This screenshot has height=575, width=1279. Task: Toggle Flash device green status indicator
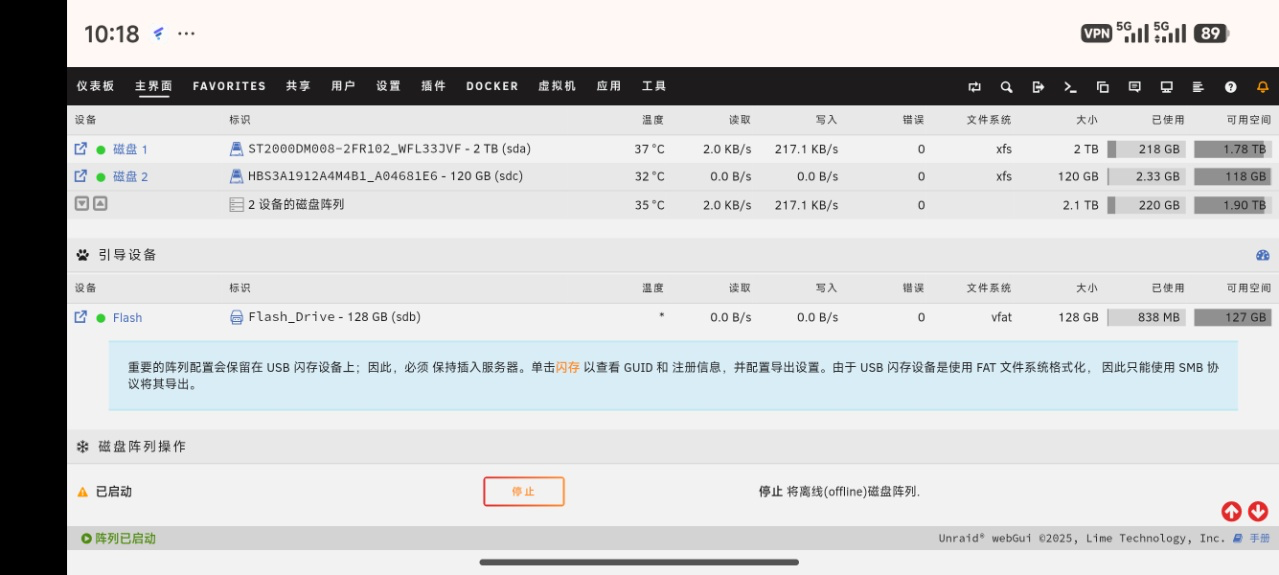tap(101, 318)
